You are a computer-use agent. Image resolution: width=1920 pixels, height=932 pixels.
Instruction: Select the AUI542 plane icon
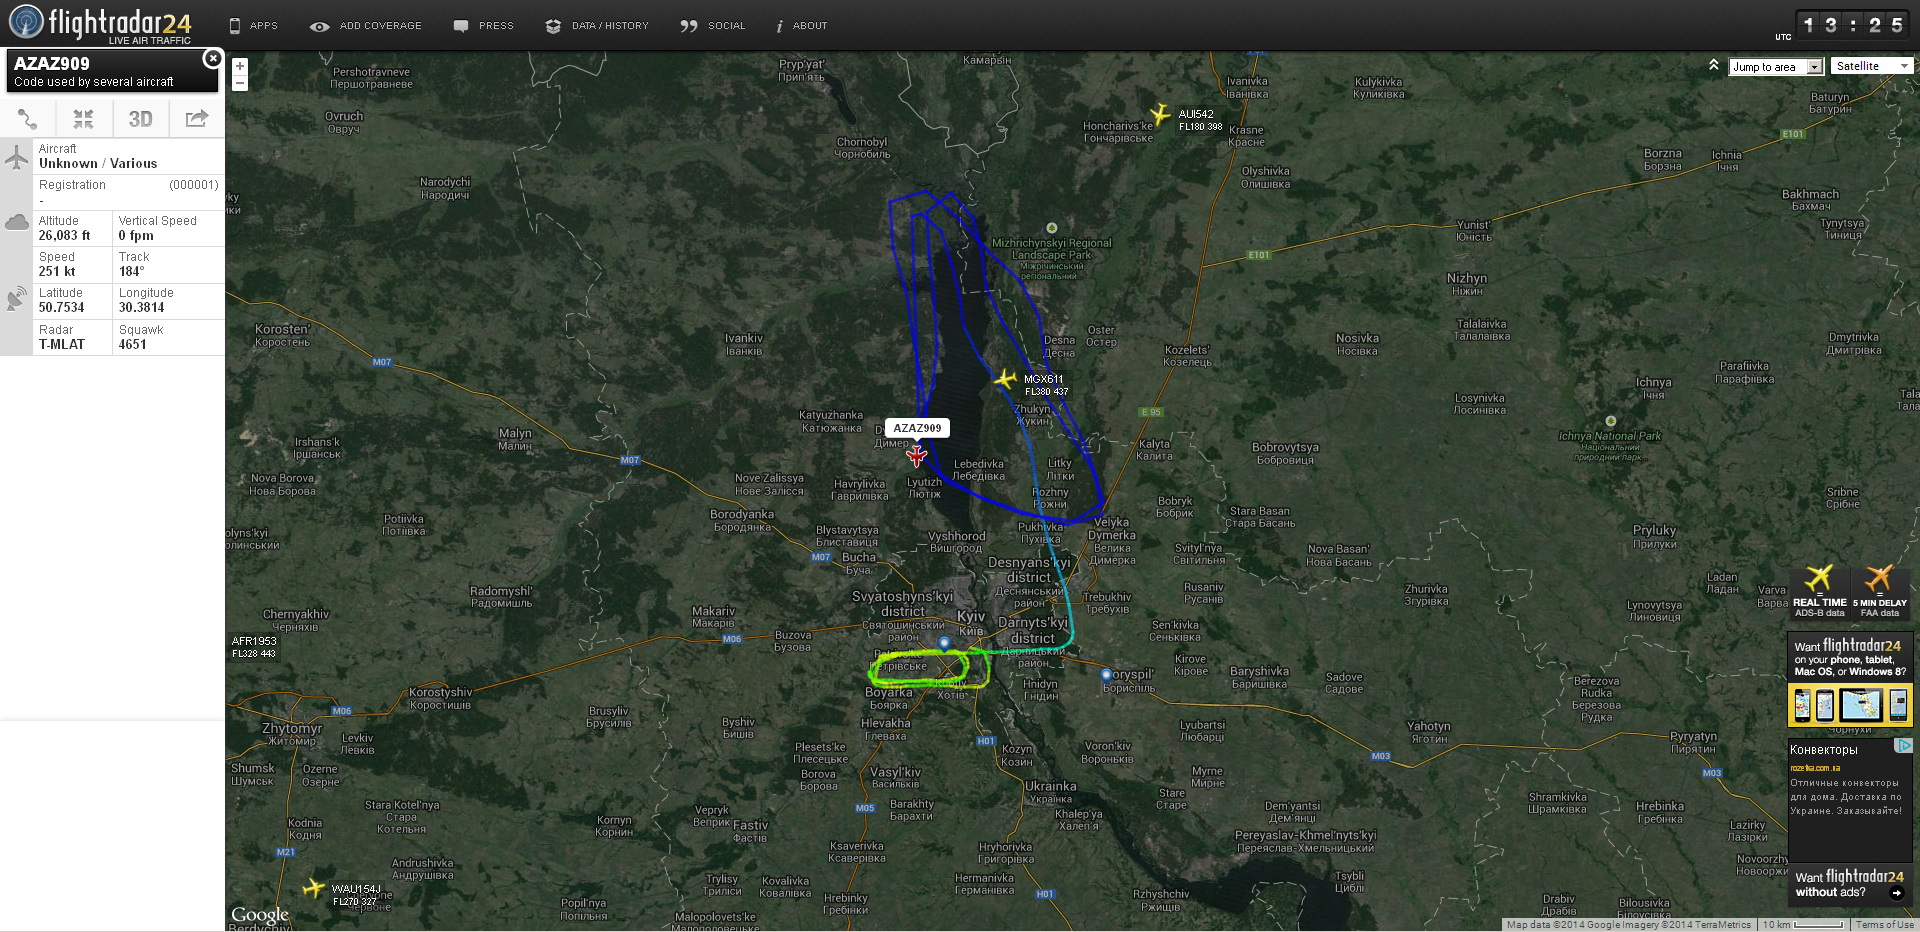click(1159, 114)
